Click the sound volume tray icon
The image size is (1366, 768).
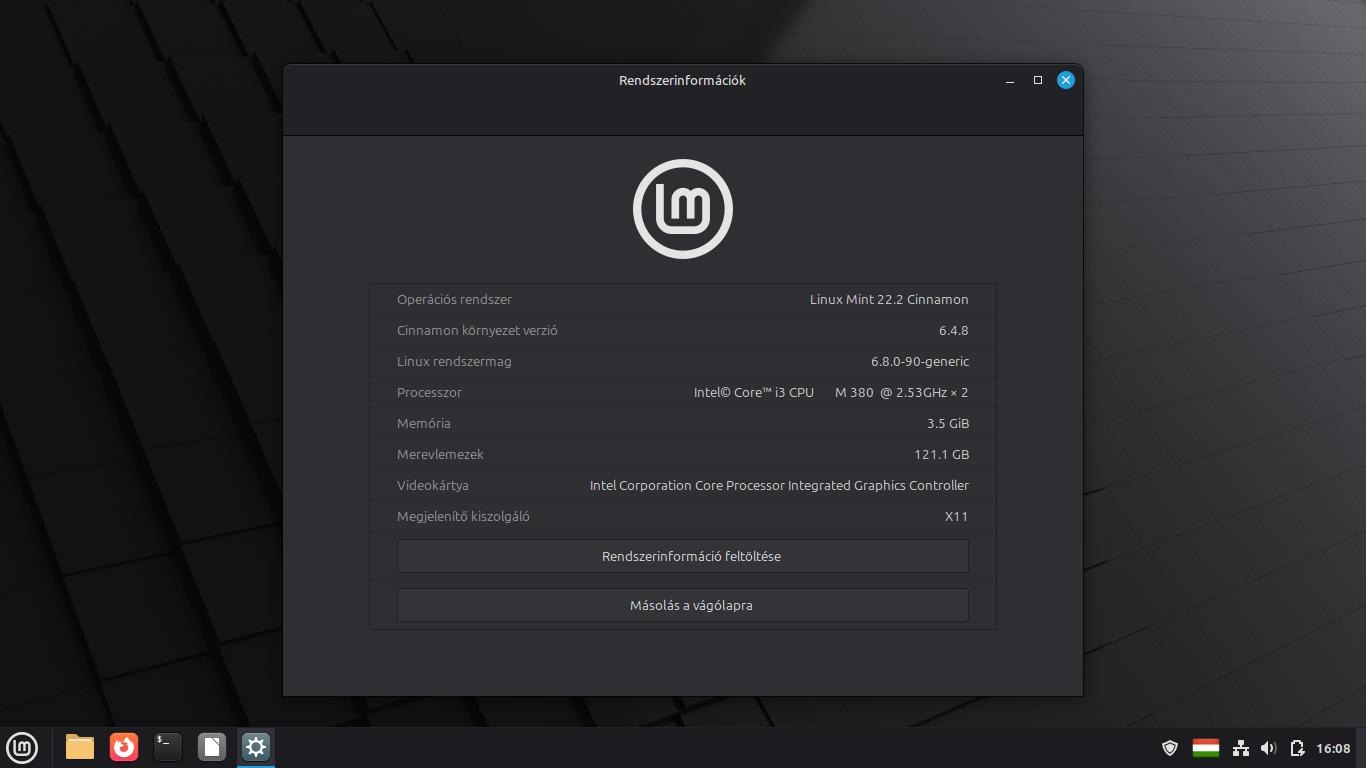point(1269,748)
